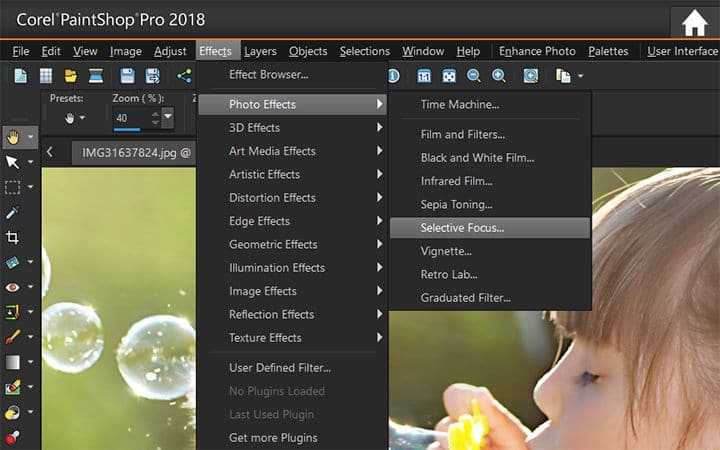Select the Red Eye tool
The width and height of the screenshot is (720, 450).
pyautogui.click(x=12, y=287)
